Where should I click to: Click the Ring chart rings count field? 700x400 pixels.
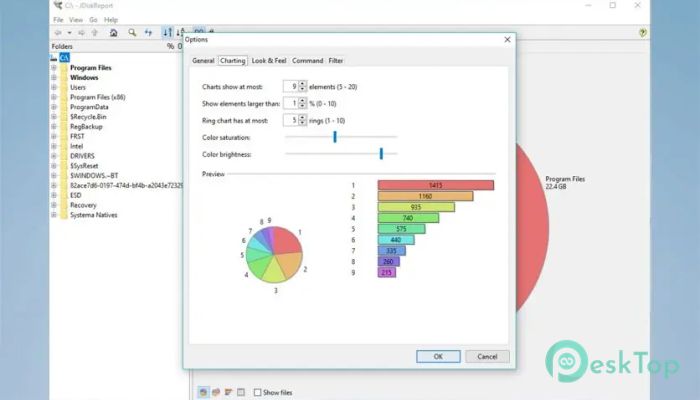tap(291, 121)
